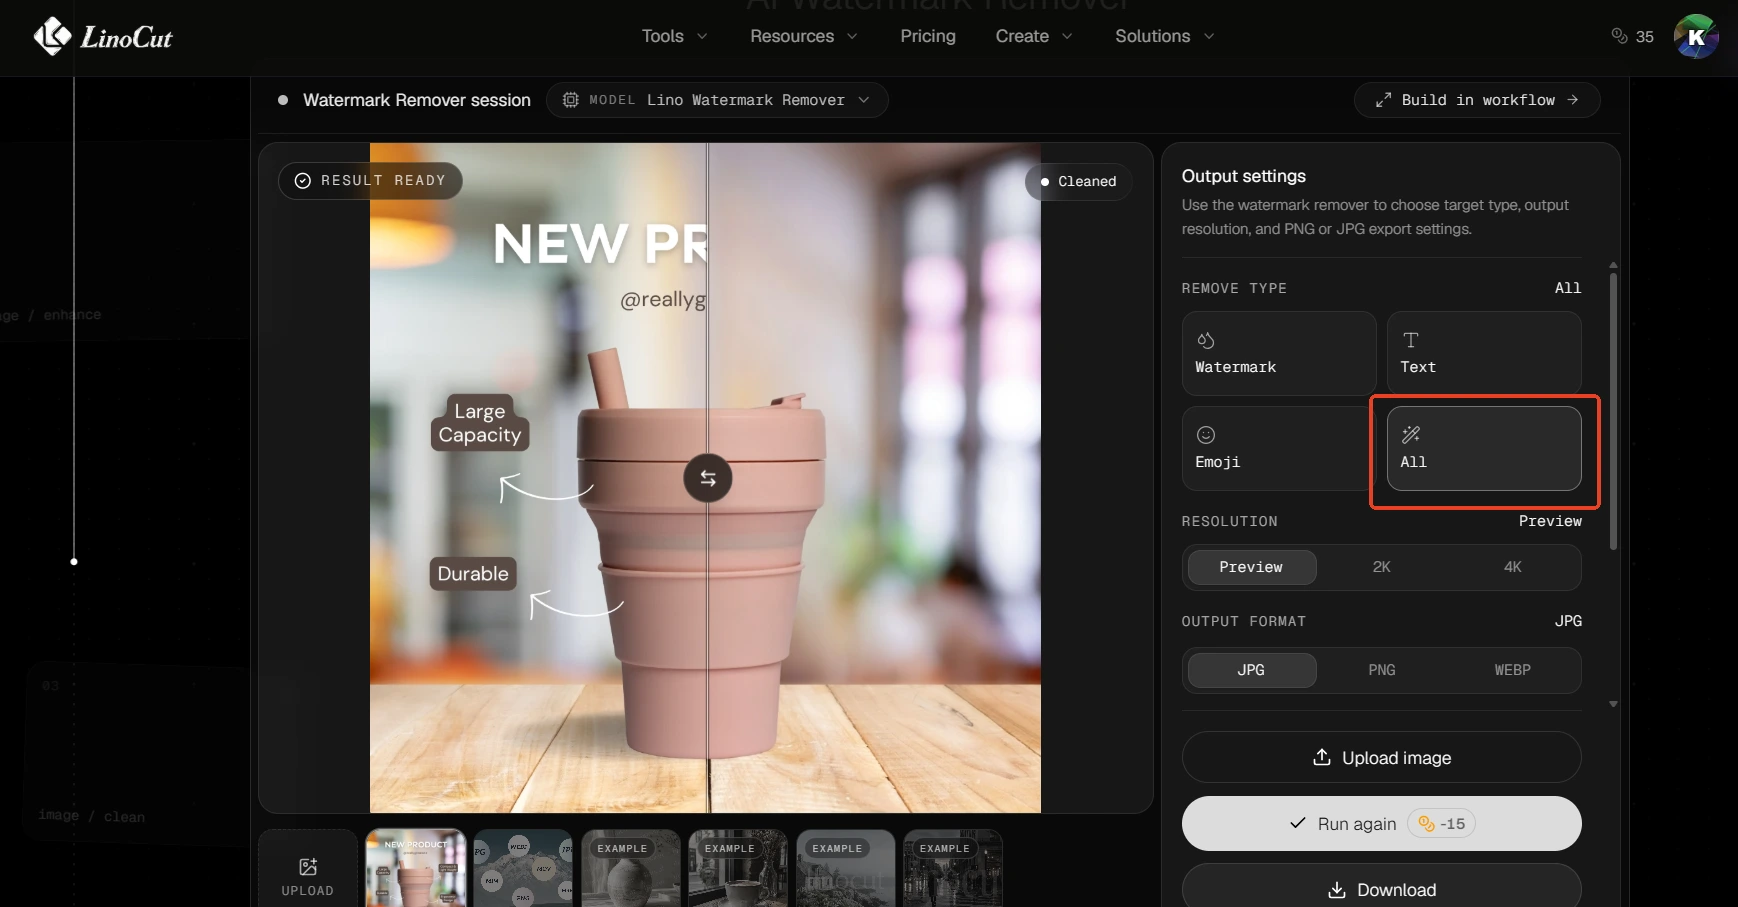Set output format to WEBP
The image size is (1738, 907).
click(x=1513, y=670)
